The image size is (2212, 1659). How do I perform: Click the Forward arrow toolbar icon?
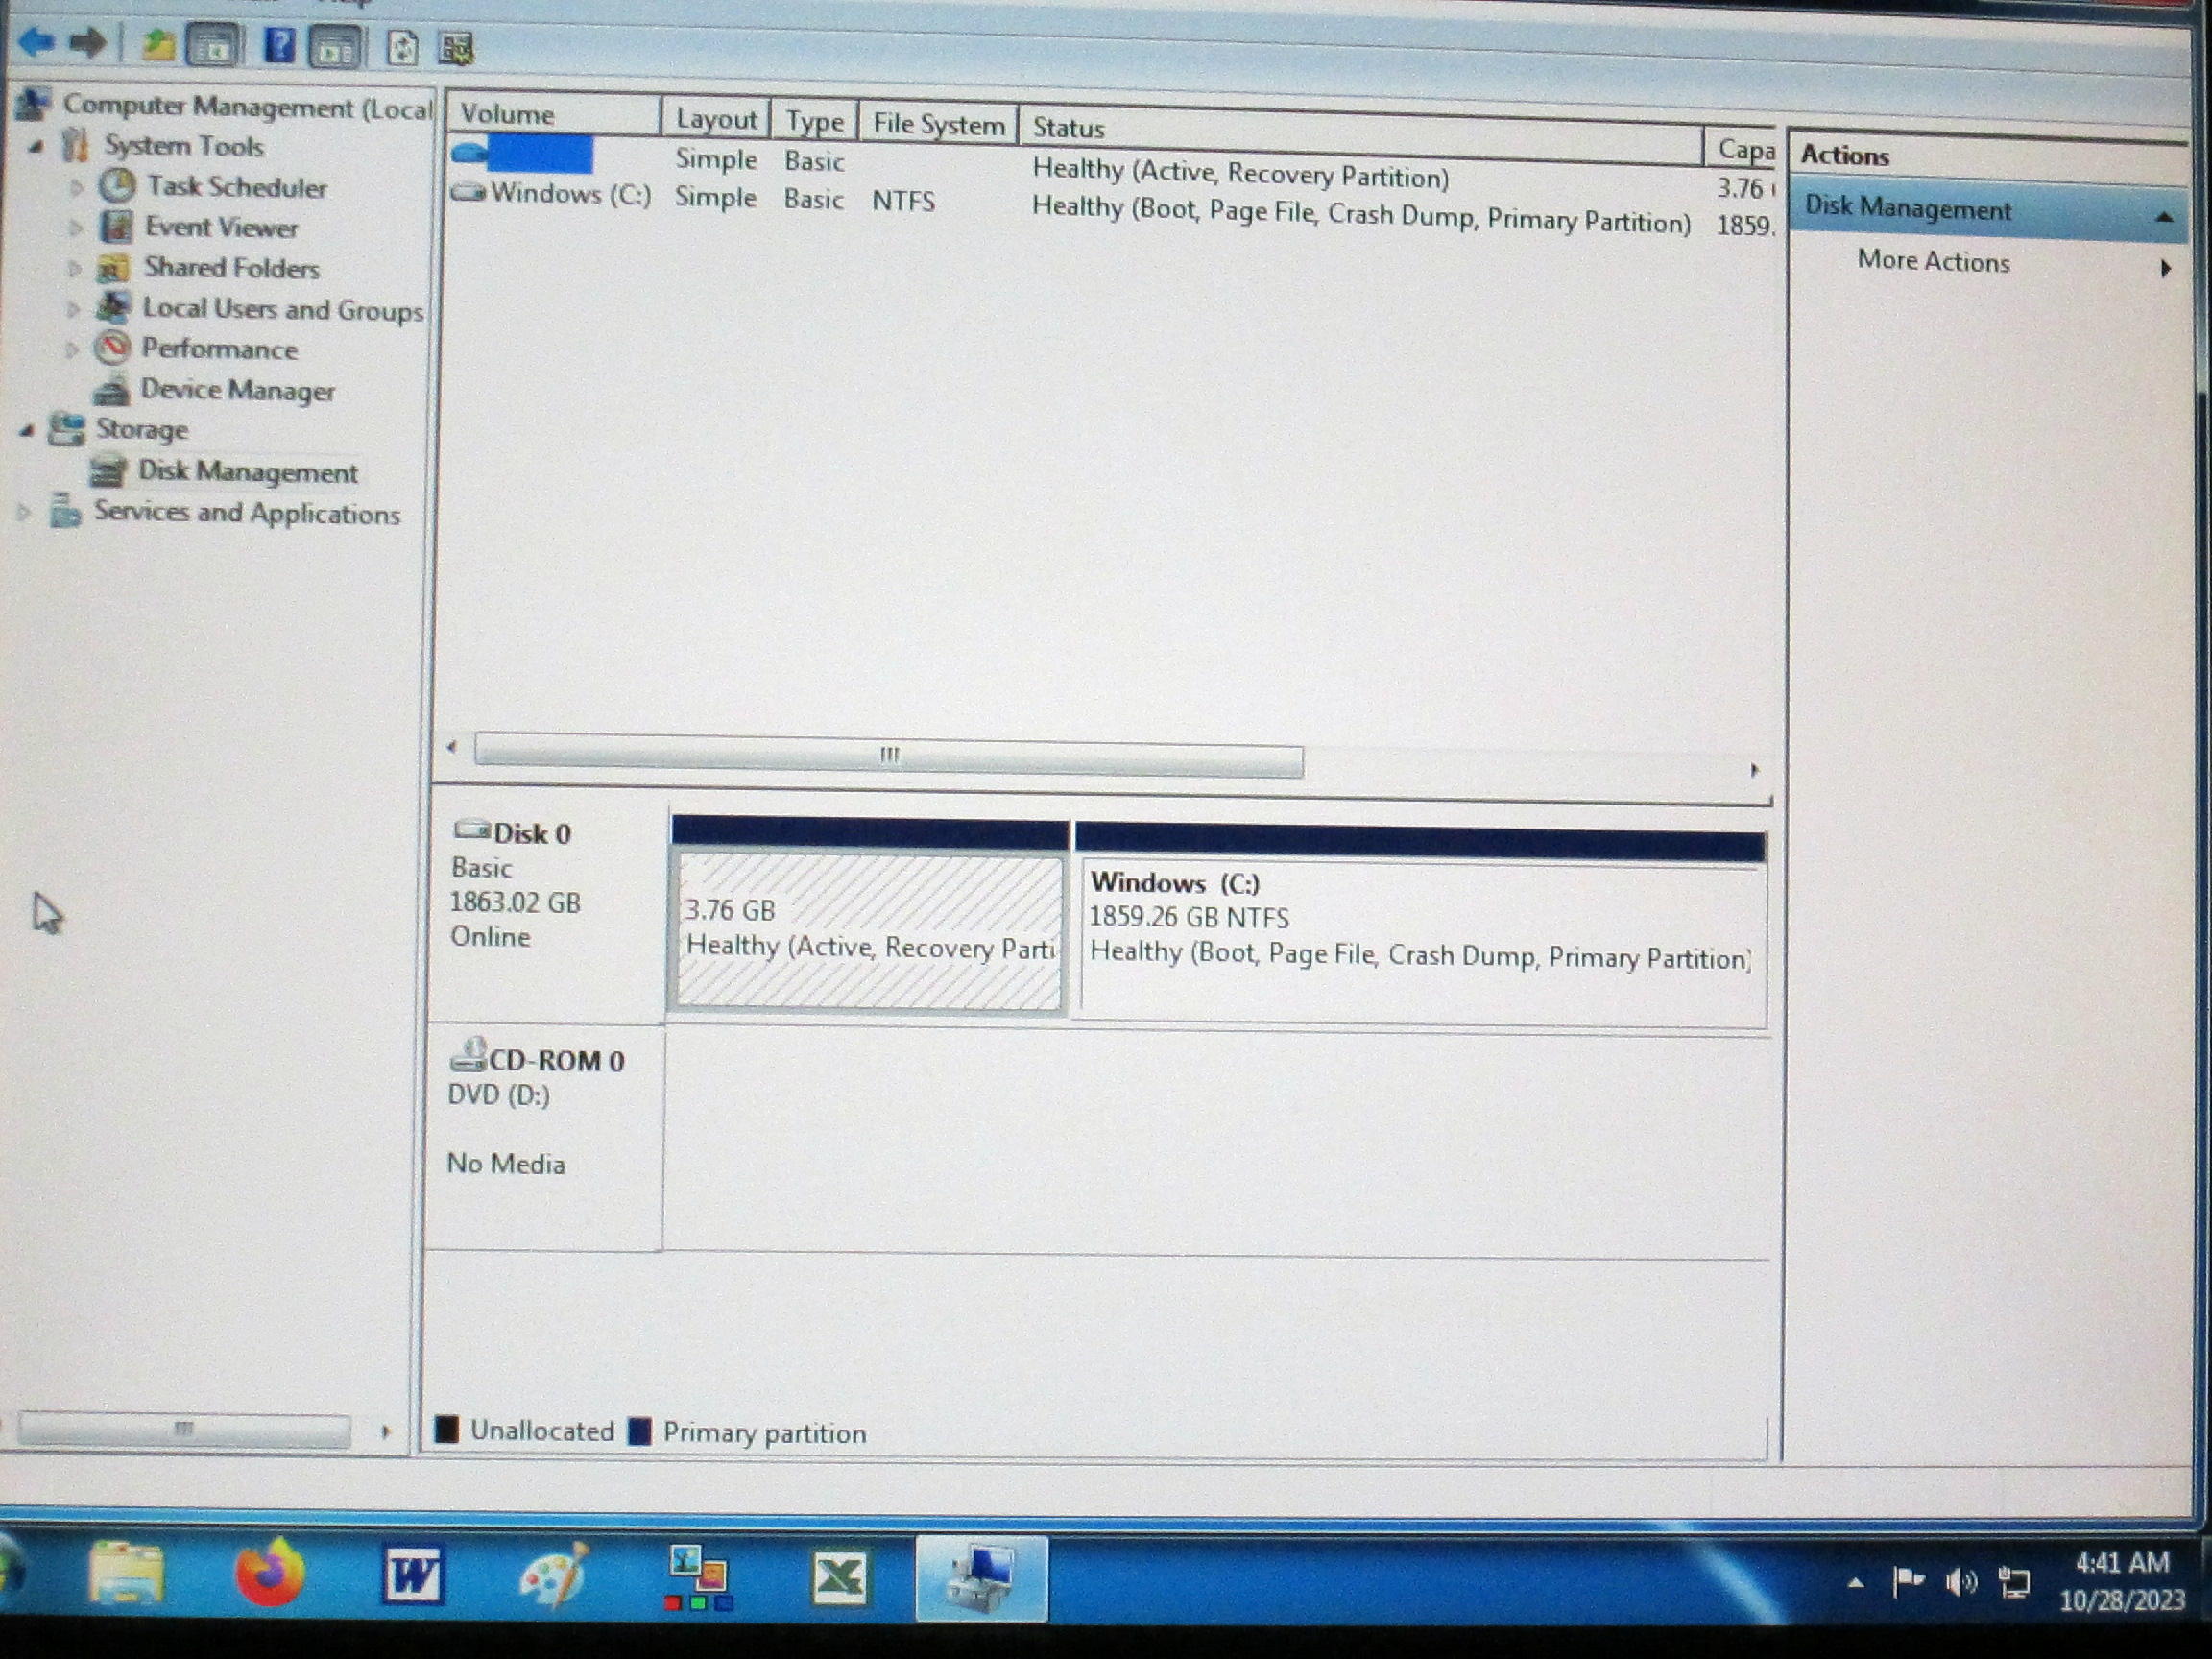(x=88, y=43)
